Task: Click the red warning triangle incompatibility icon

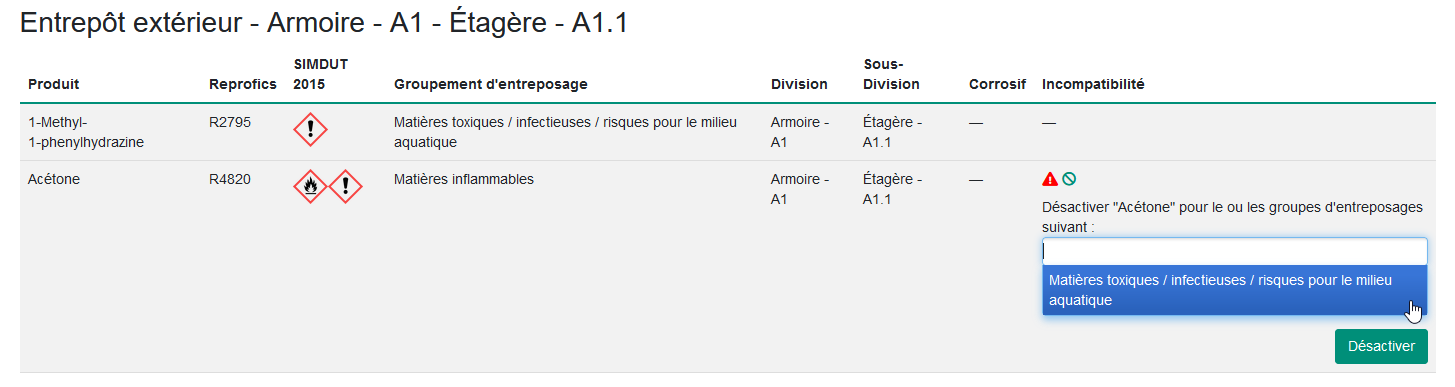Action: pos(1050,179)
